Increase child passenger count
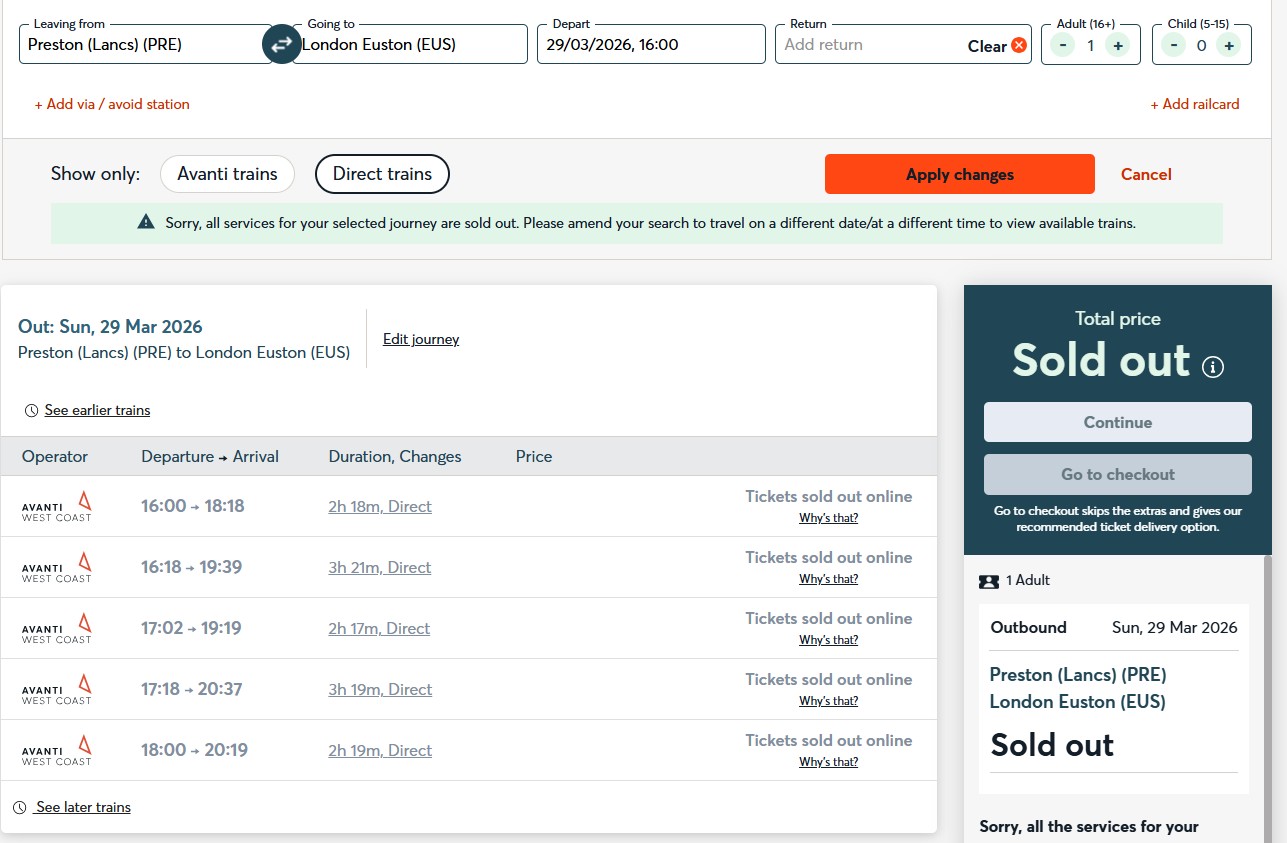 coord(1229,45)
